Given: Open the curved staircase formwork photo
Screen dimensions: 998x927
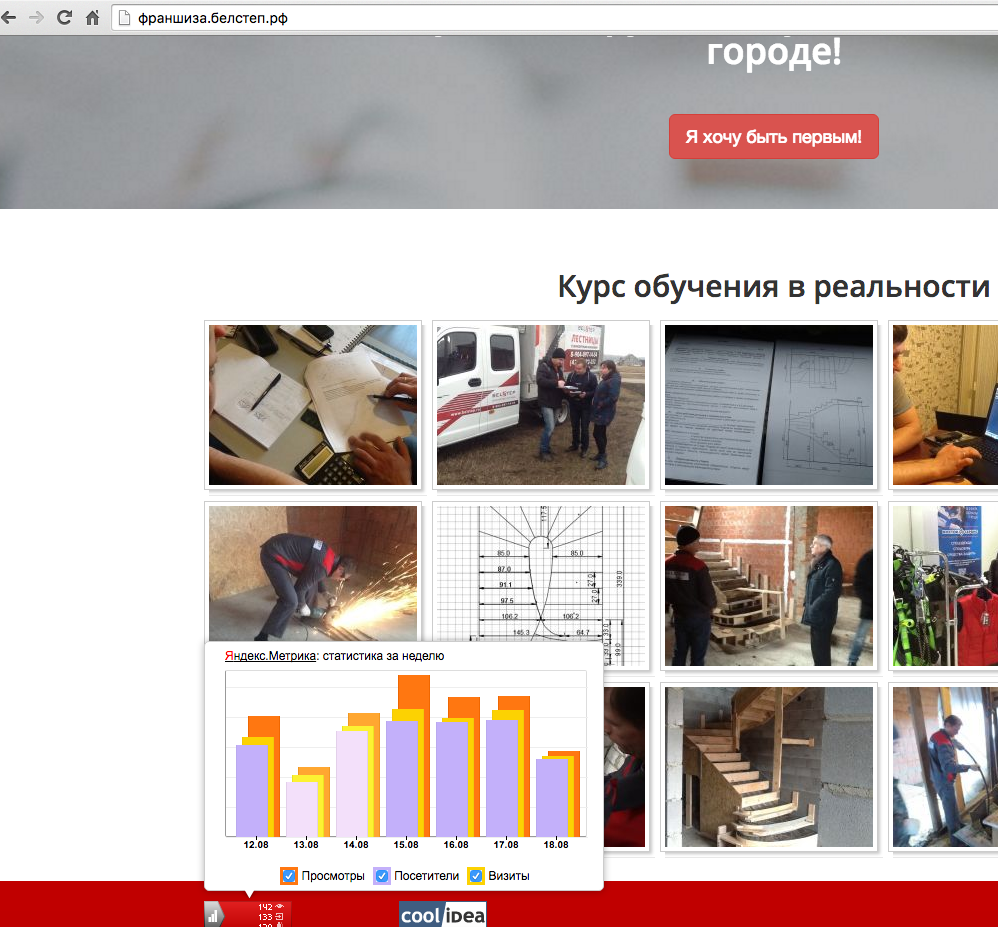Looking at the screenshot, I should click(x=769, y=766).
